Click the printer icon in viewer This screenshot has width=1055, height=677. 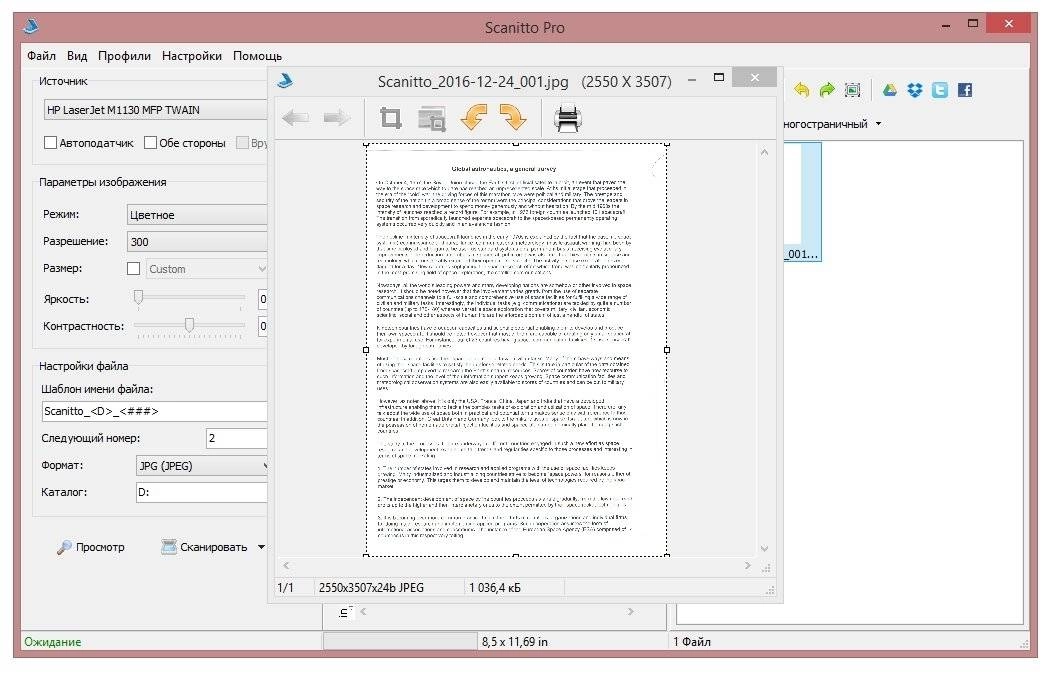click(x=567, y=118)
